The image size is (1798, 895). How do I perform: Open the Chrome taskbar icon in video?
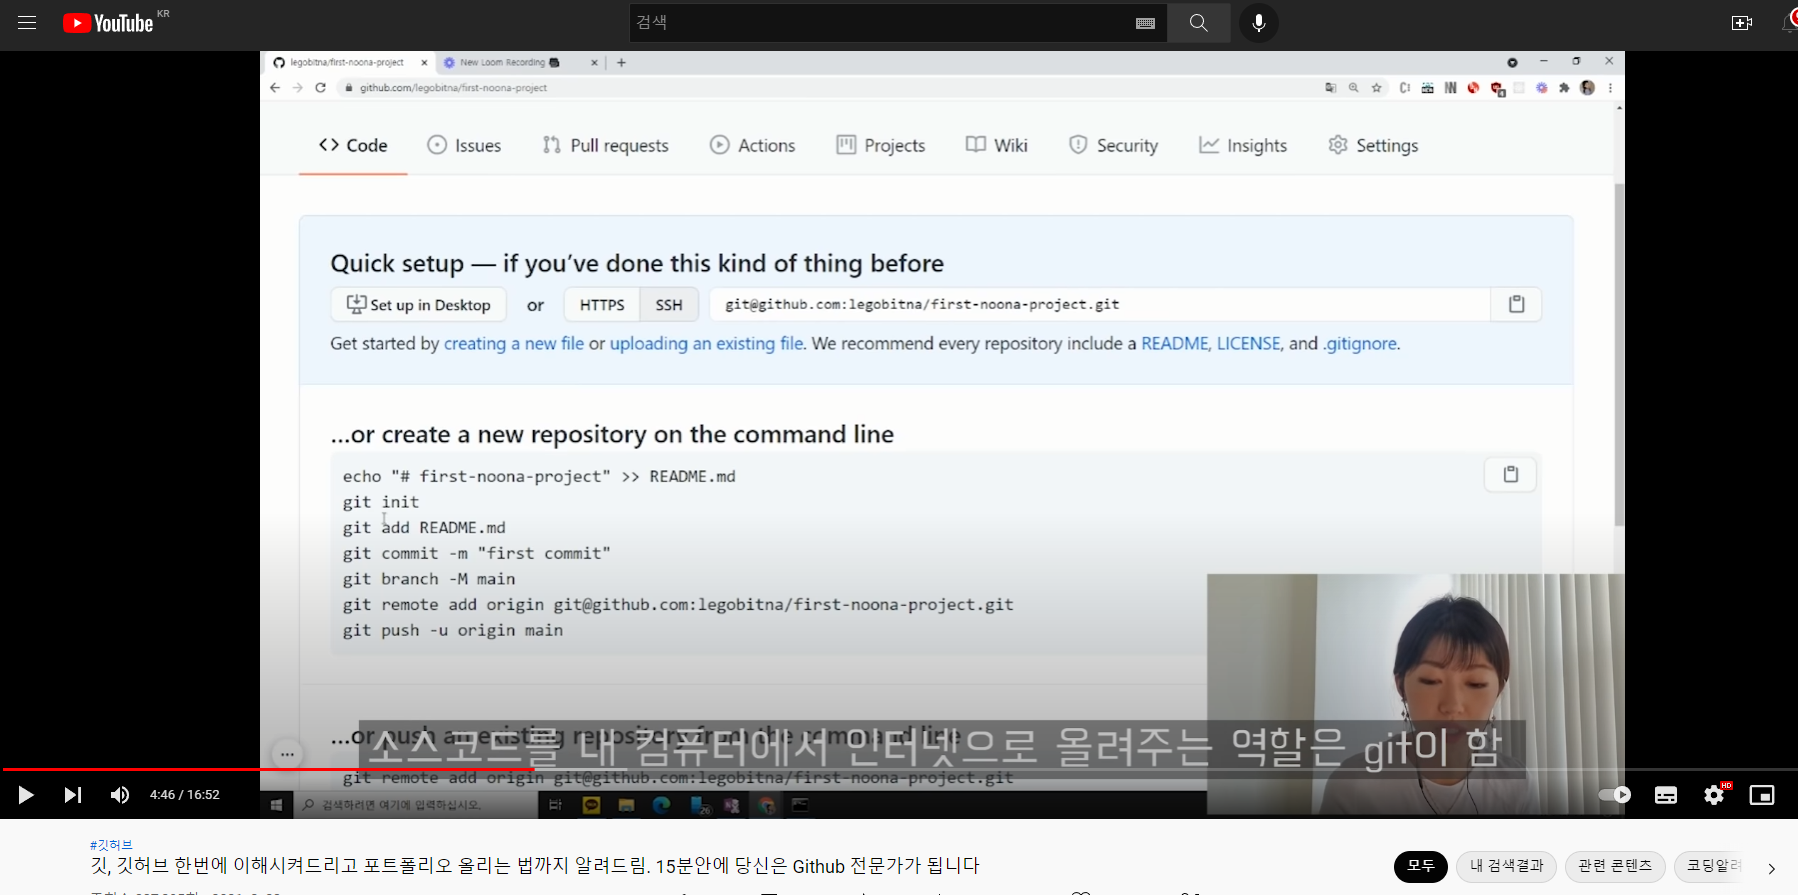pyautogui.click(x=767, y=805)
